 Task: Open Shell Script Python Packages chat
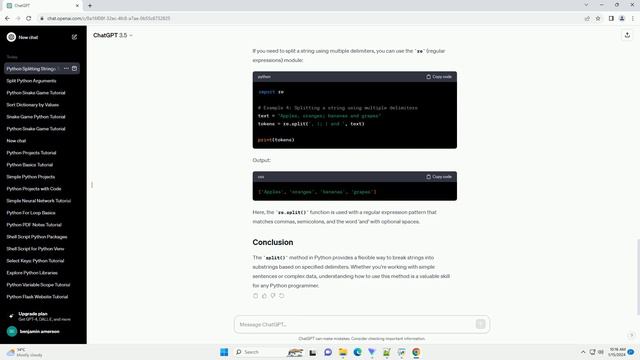(37, 237)
